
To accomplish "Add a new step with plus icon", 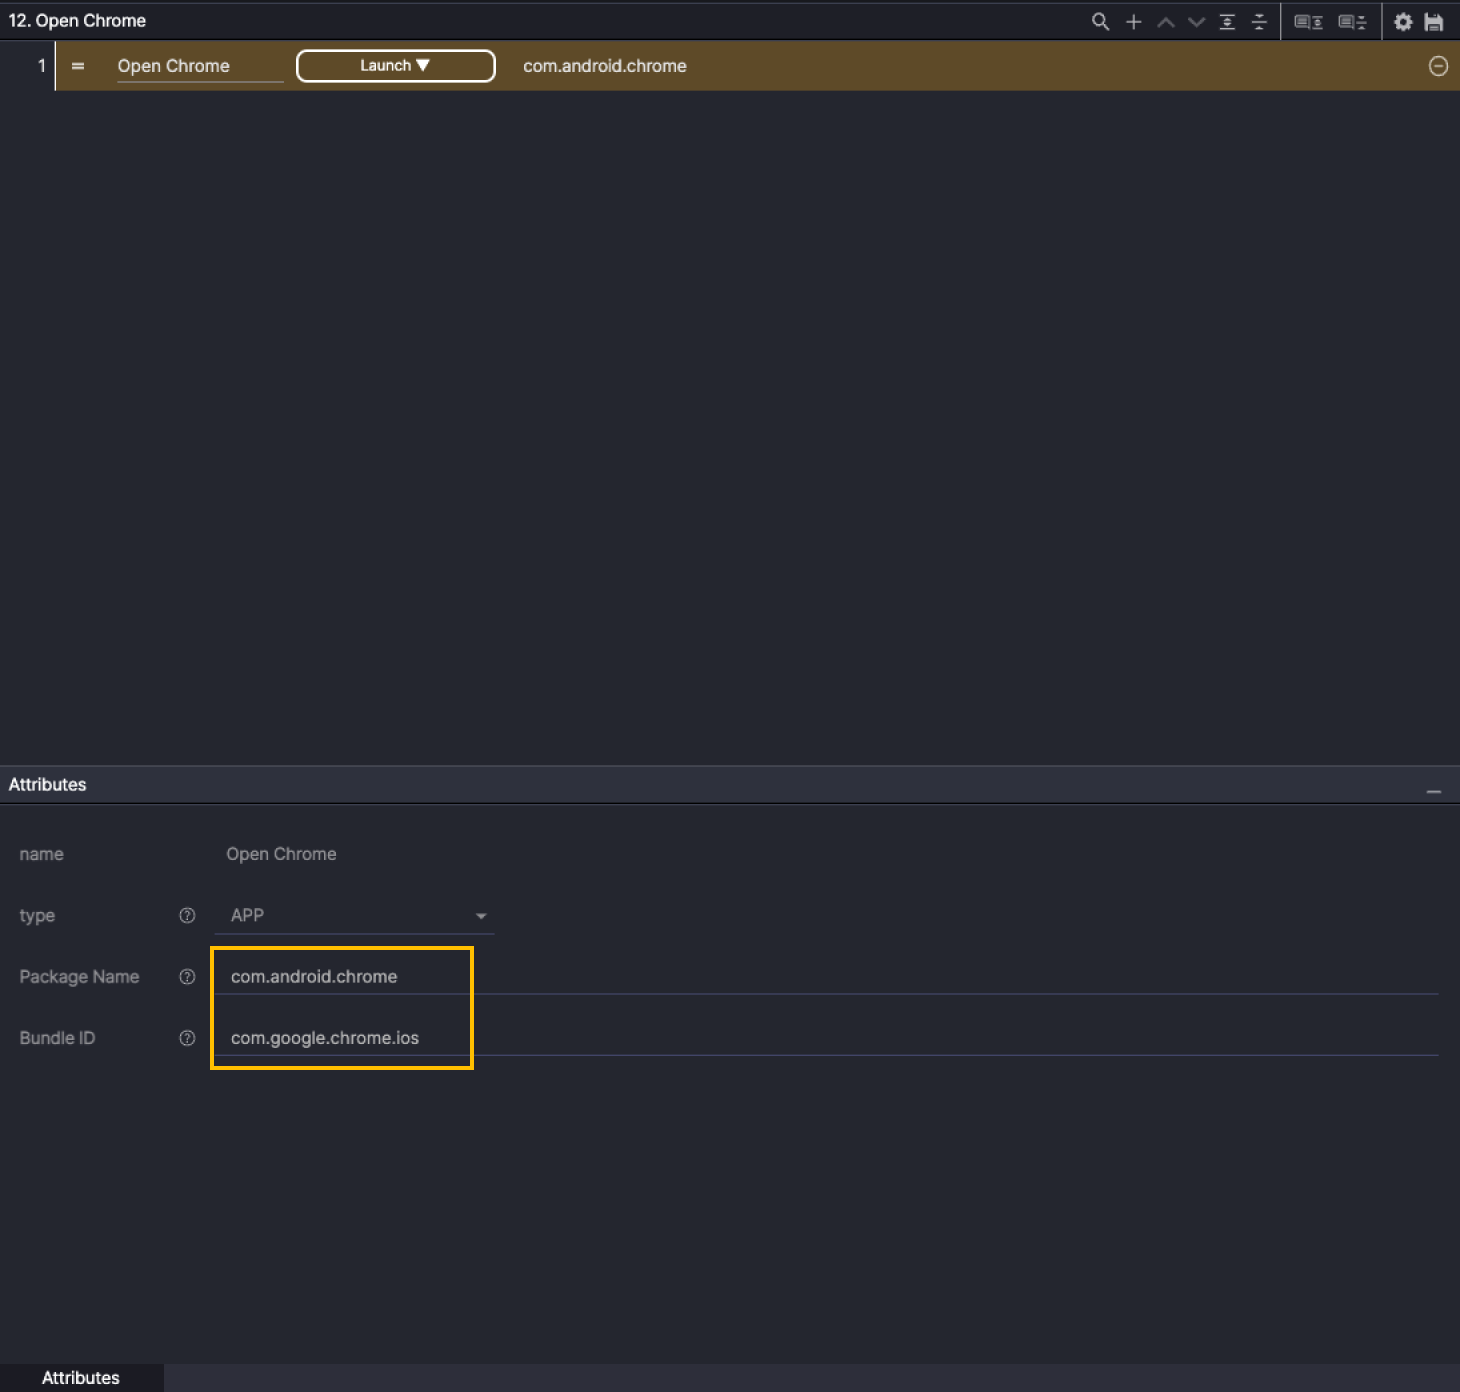I will point(1133,21).
